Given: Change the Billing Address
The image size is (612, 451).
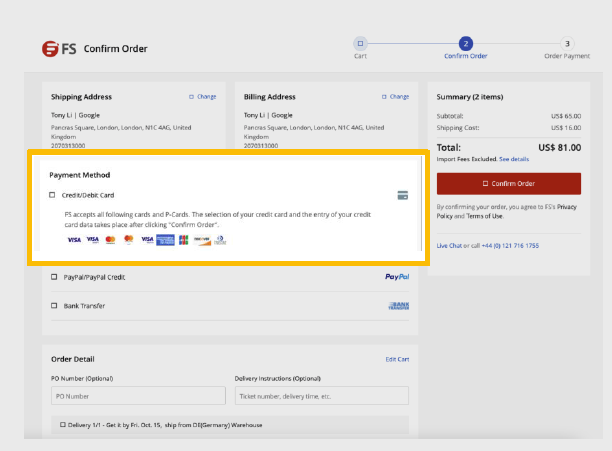Looking at the screenshot, I should (x=395, y=97).
